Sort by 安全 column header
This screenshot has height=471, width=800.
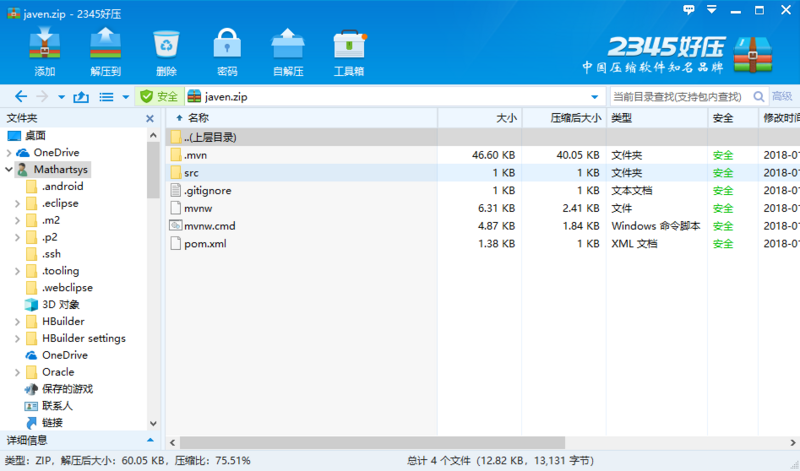pos(733,118)
